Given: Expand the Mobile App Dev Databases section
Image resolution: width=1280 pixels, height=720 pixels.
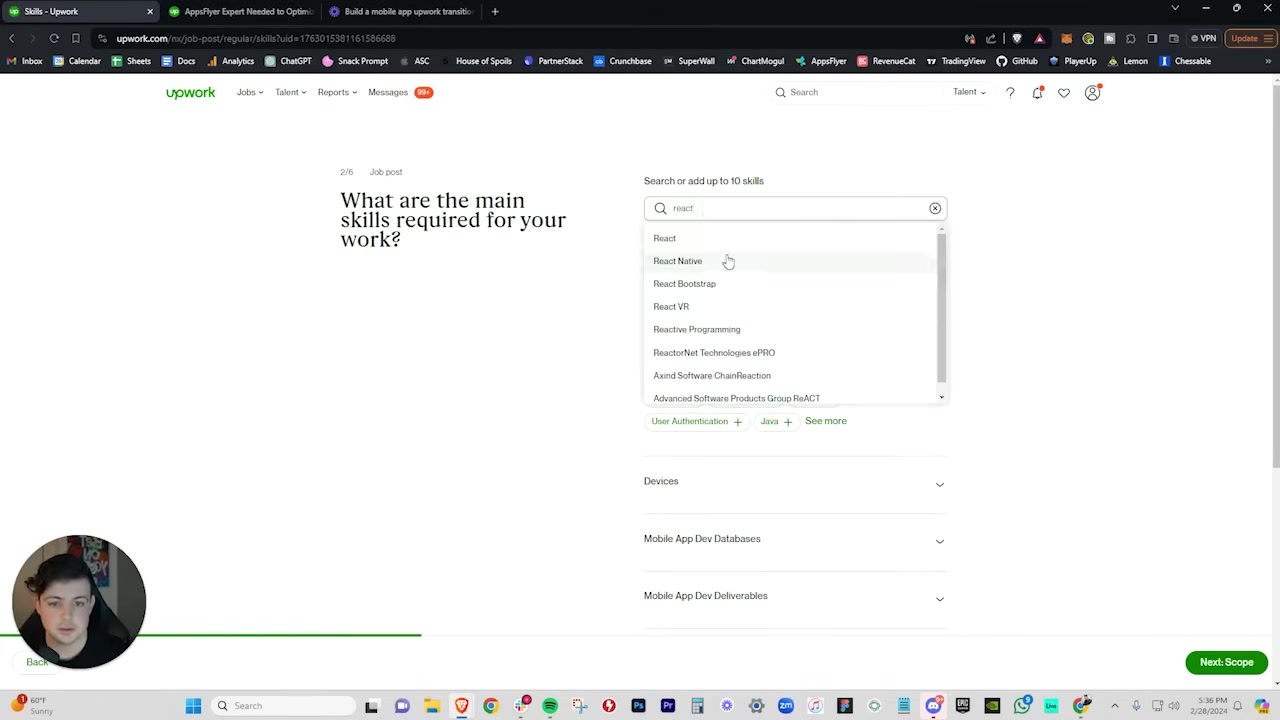Looking at the screenshot, I should (794, 539).
